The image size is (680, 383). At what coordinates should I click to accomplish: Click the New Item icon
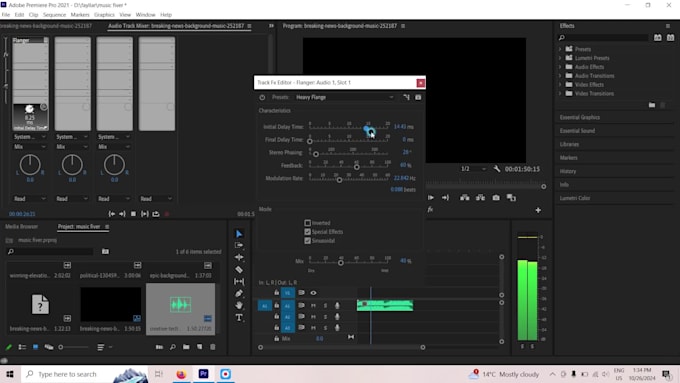pyautogui.click(x=199, y=347)
